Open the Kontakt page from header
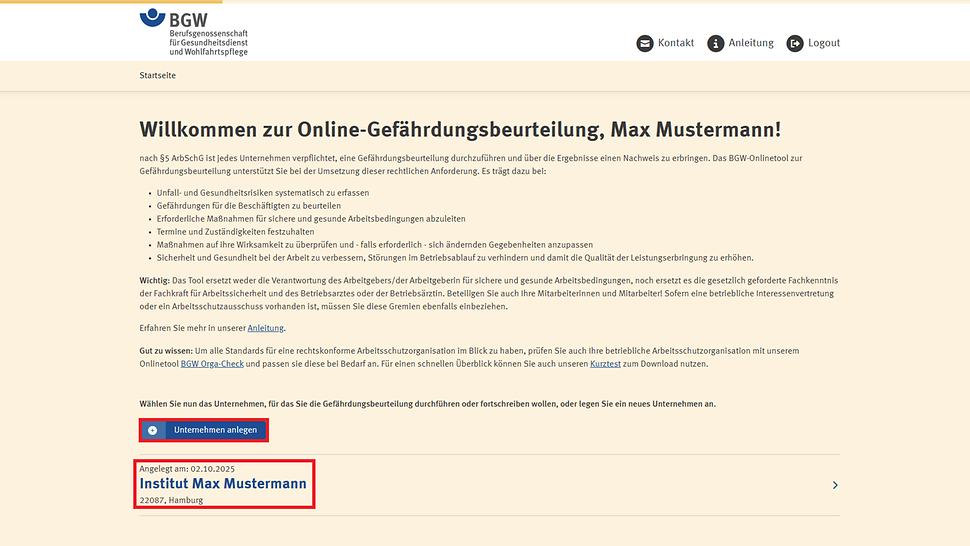The image size is (970, 546). point(675,43)
